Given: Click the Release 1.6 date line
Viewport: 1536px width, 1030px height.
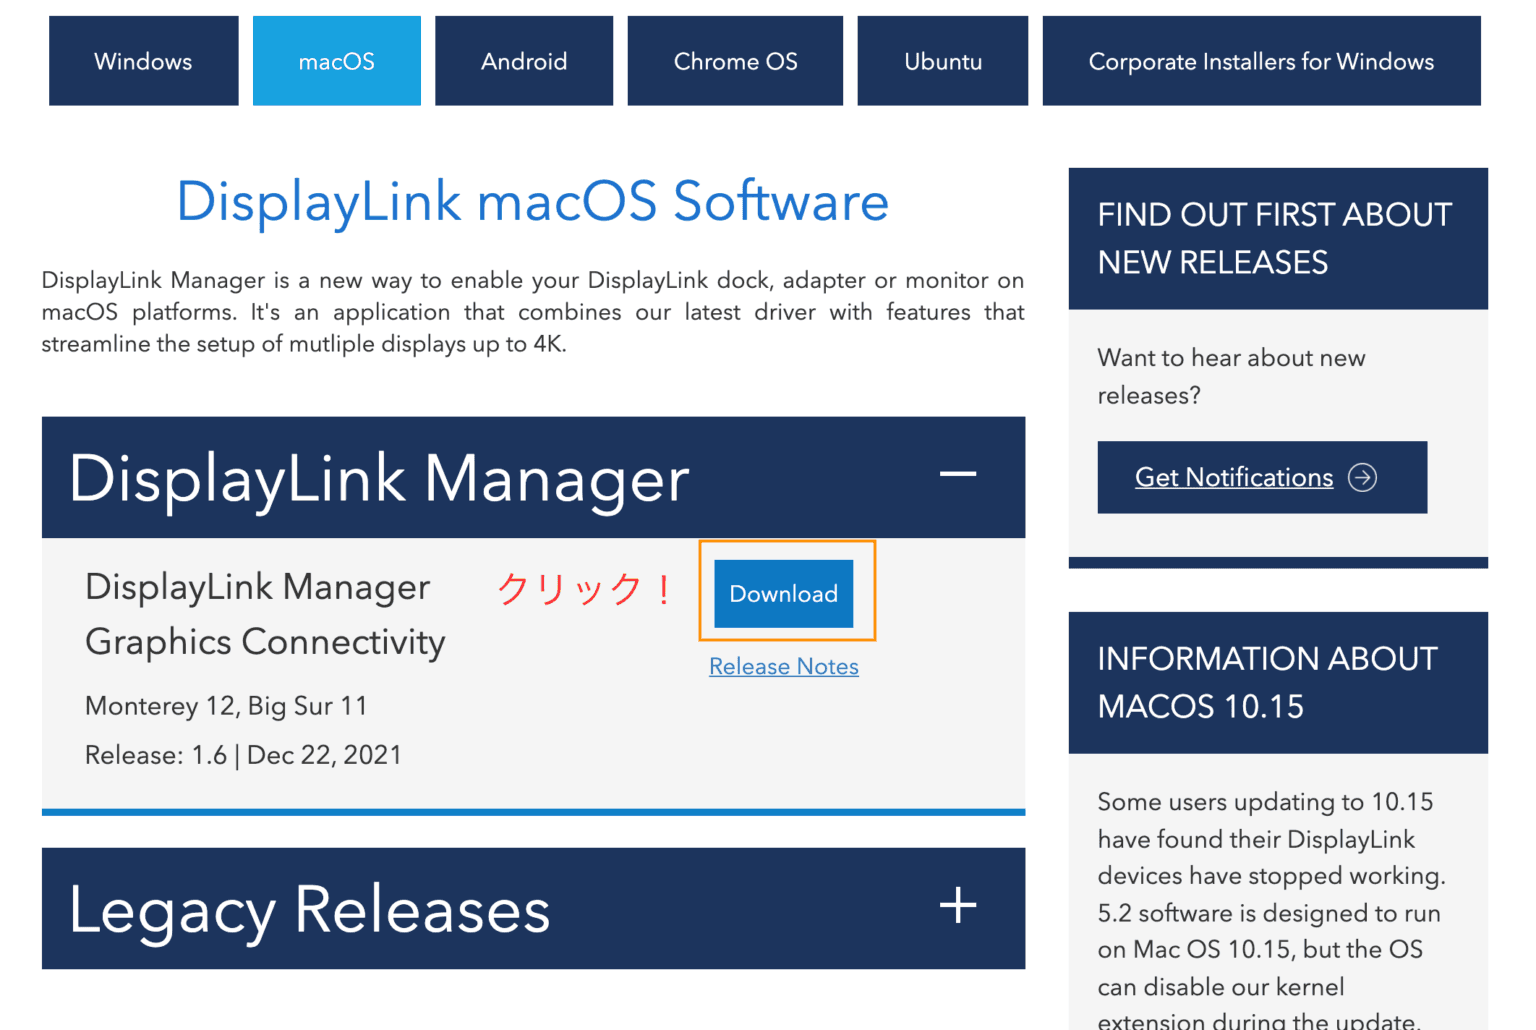Looking at the screenshot, I should (243, 755).
